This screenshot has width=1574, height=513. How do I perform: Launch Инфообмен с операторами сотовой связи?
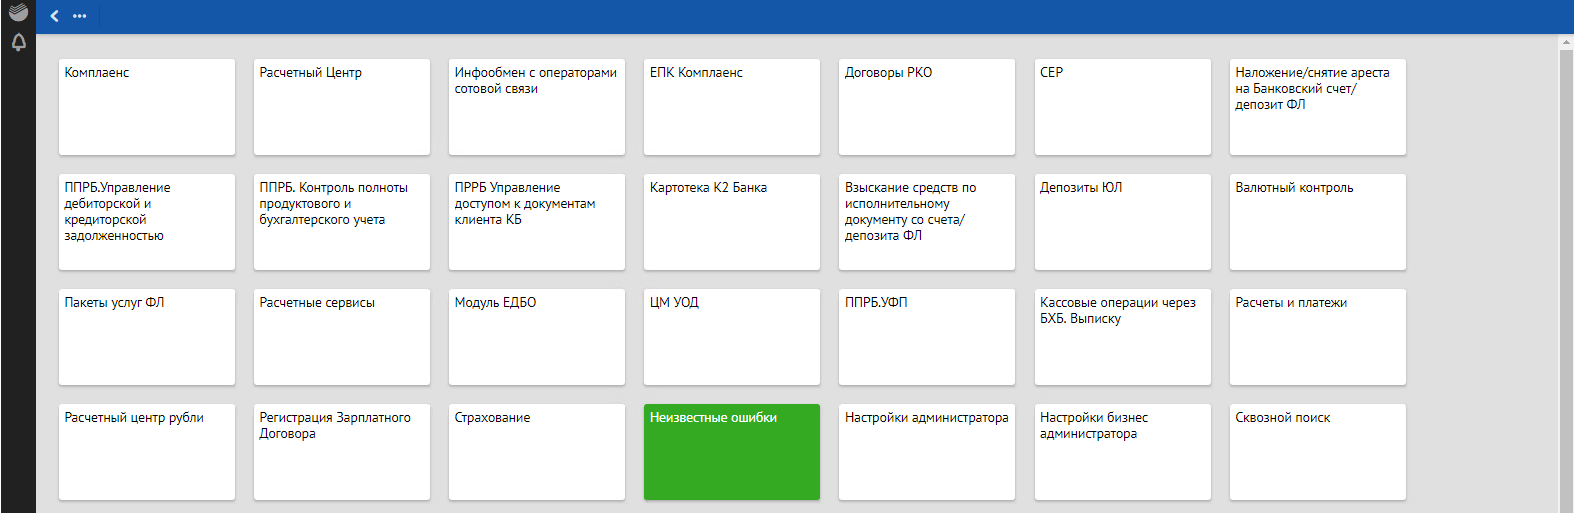pos(537,107)
